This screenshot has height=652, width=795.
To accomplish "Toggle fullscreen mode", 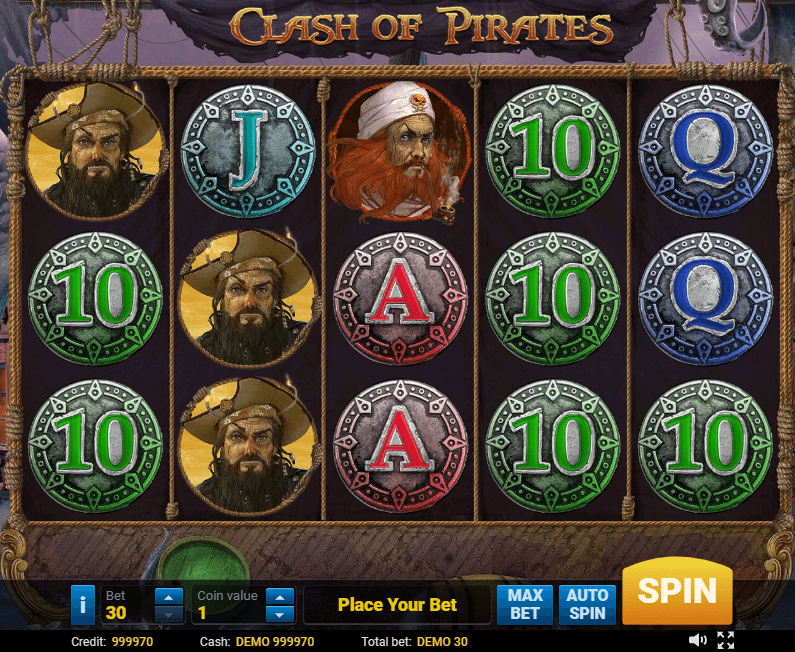I will click(726, 640).
